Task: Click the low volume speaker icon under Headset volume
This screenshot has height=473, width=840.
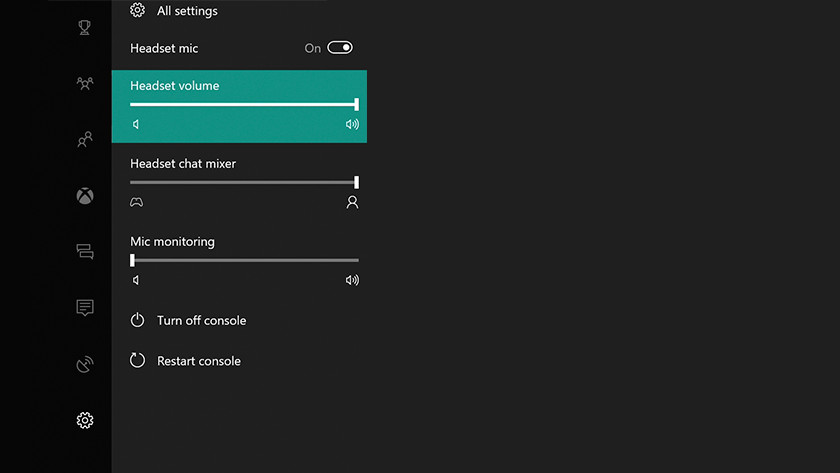Action: click(136, 125)
